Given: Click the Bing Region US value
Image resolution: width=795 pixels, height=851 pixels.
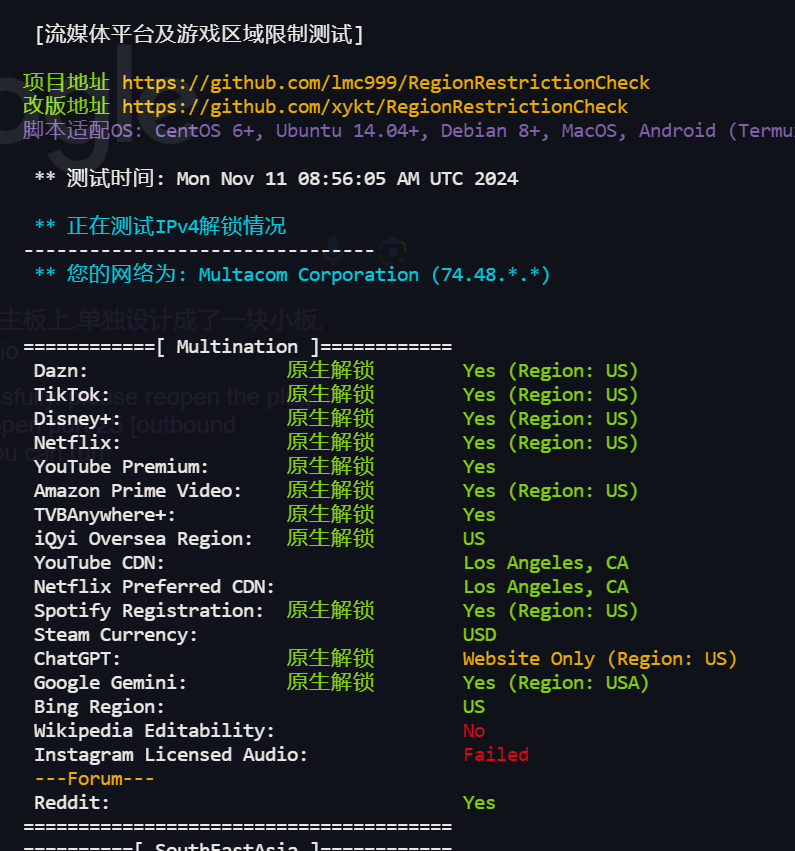Looking at the screenshot, I should click(x=474, y=707).
